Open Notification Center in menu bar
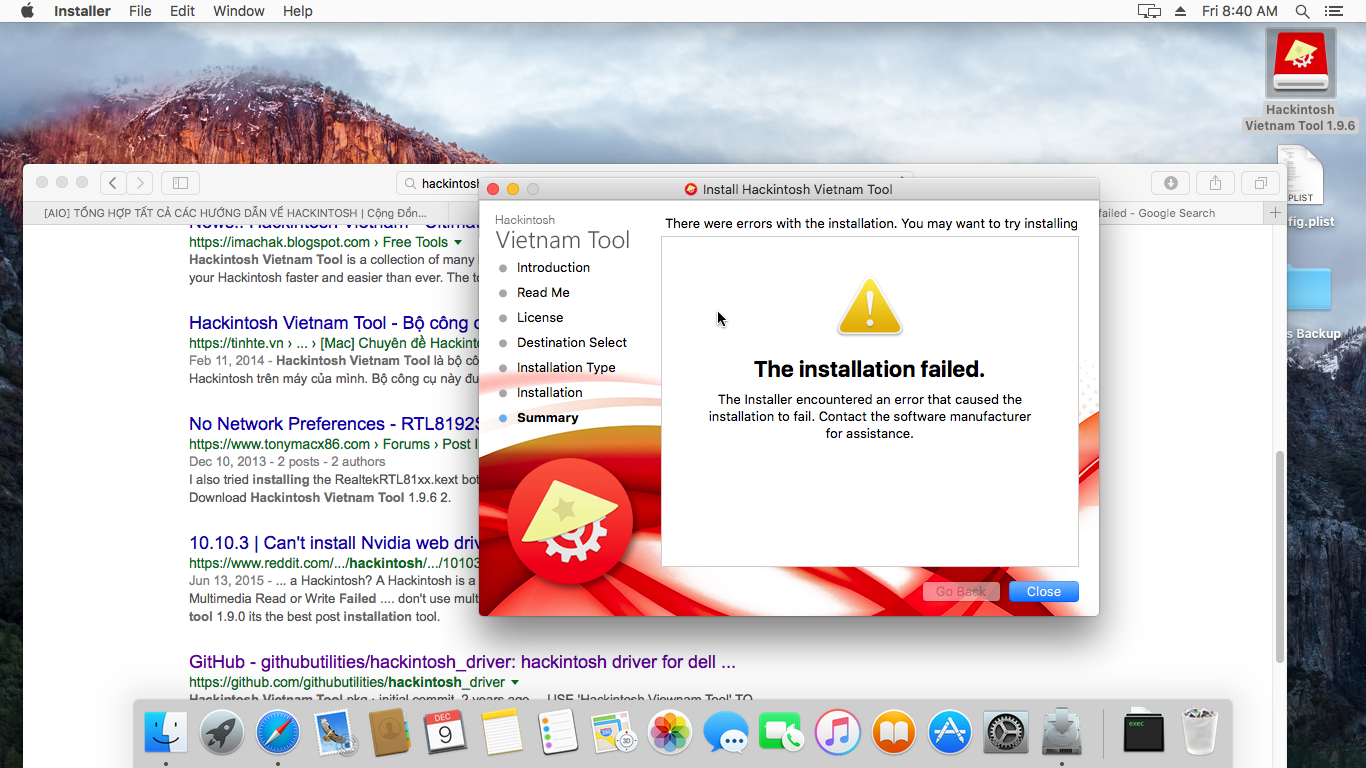Viewport: 1366px width, 768px height. (x=1334, y=11)
